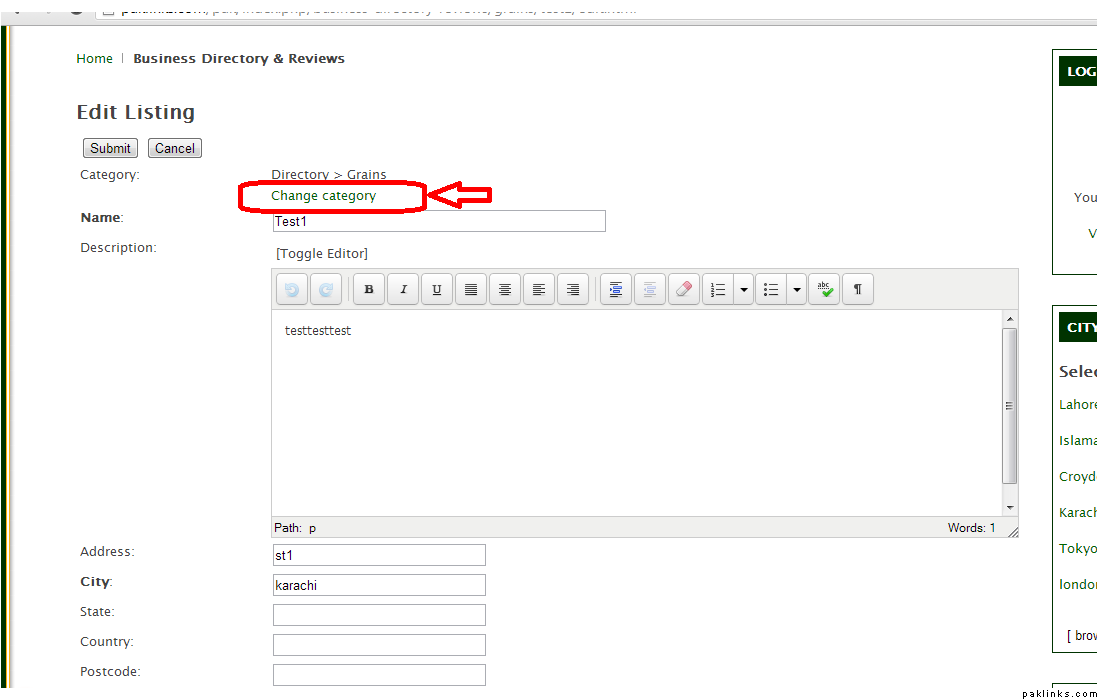Increase indent using the indent icon
Screen dimensions: 1098x700
(x=616, y=290)
